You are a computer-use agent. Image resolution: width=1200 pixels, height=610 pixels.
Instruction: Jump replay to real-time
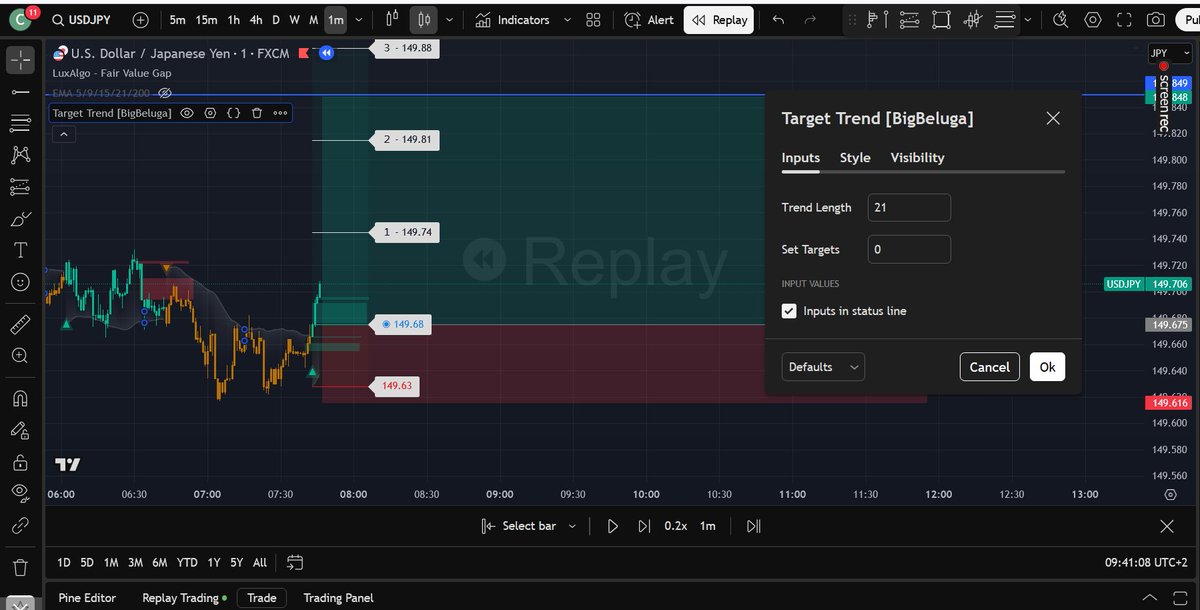753,526
